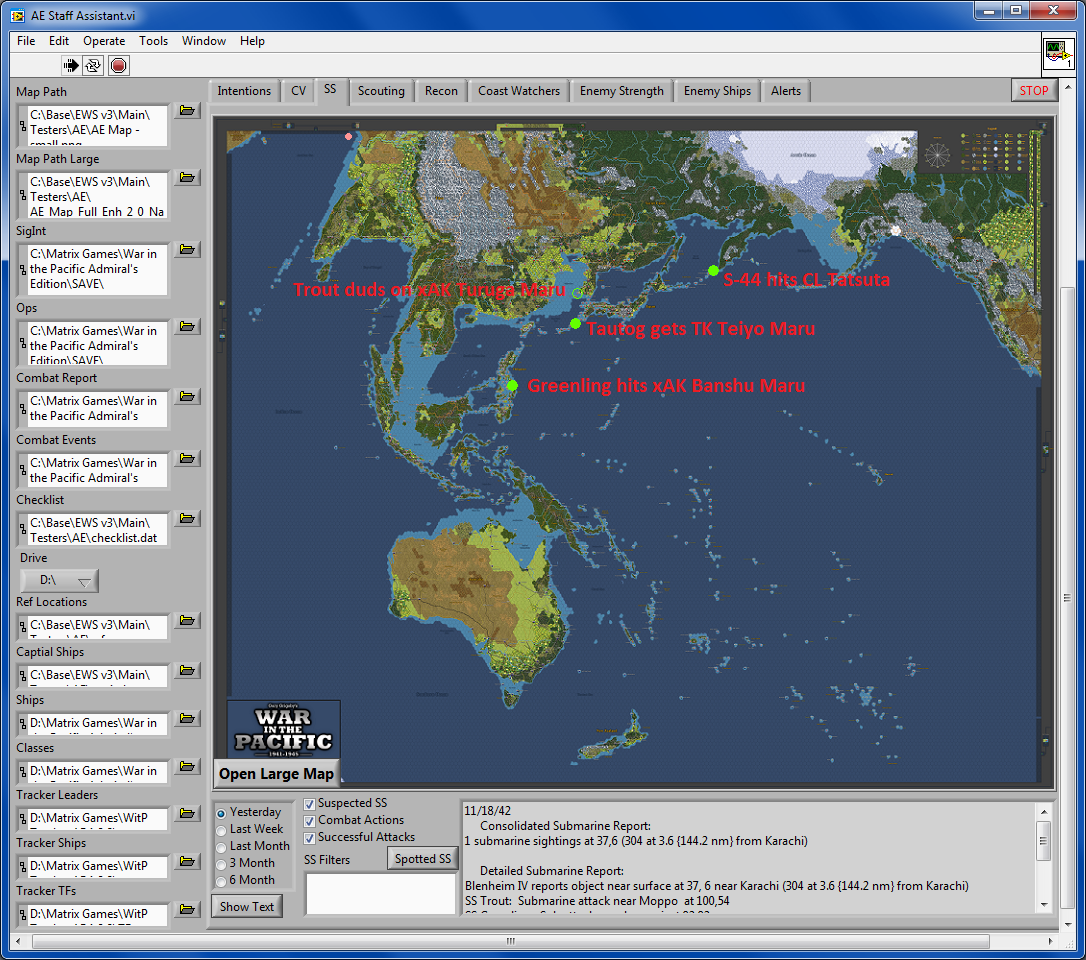This screenshot has height=960, width=1086.
Task: Click the Run Continuously toolbar icon
Action: (x=93, y=66)
